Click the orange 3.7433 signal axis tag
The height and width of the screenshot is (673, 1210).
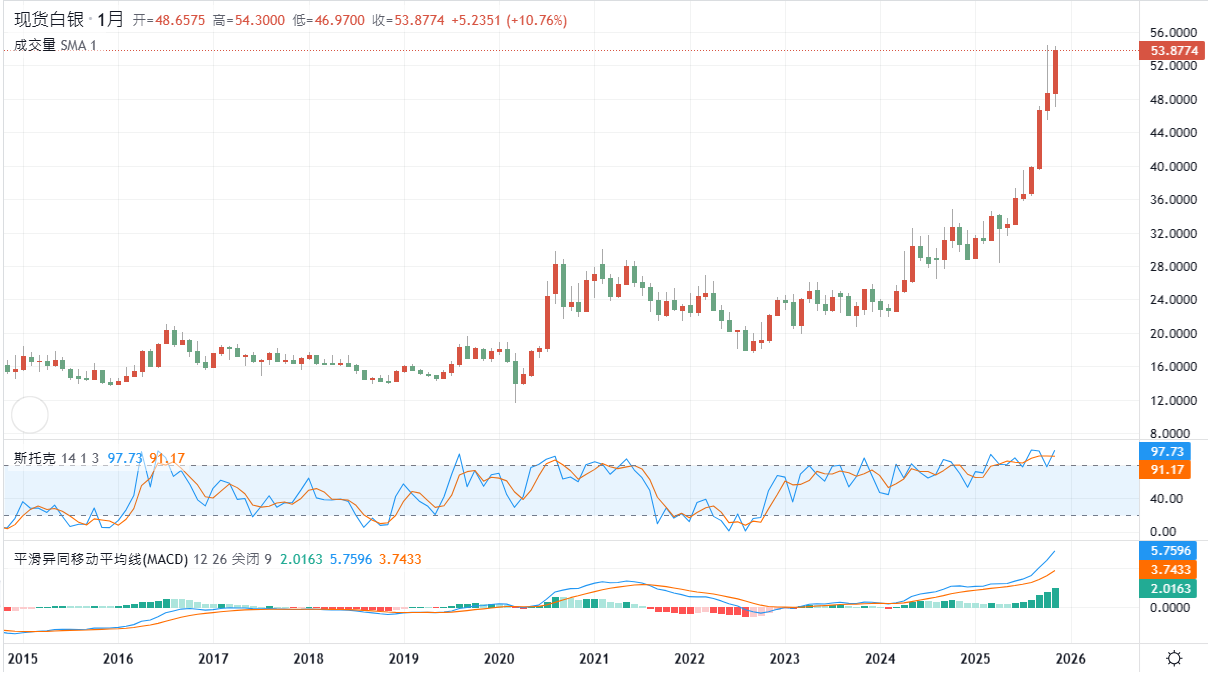(1169, 569)
